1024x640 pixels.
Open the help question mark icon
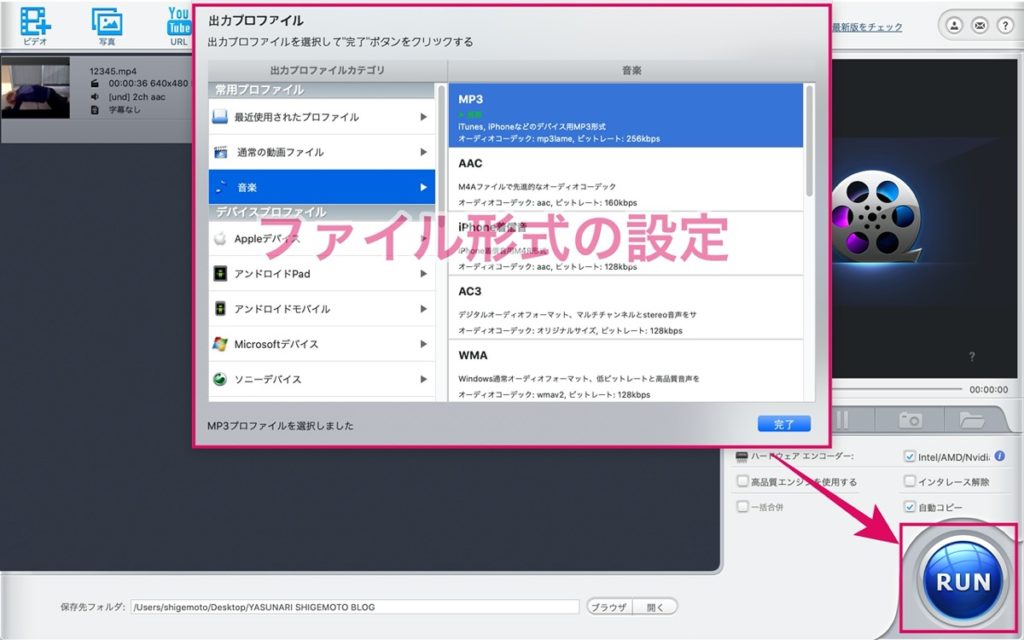[1005, 25]
